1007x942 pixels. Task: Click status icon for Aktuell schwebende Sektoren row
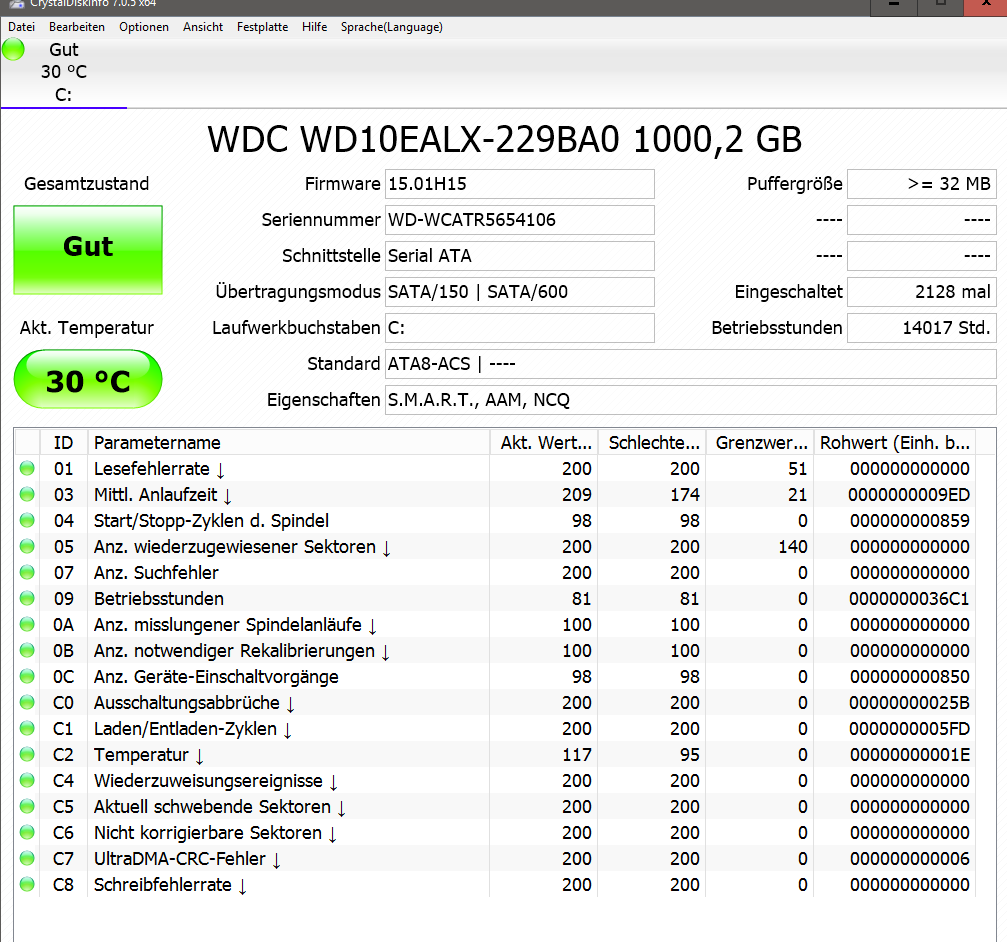27,807
